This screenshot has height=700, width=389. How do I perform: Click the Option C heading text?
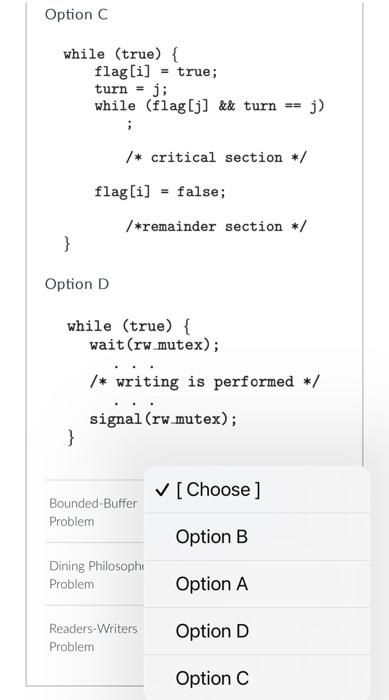76,15
